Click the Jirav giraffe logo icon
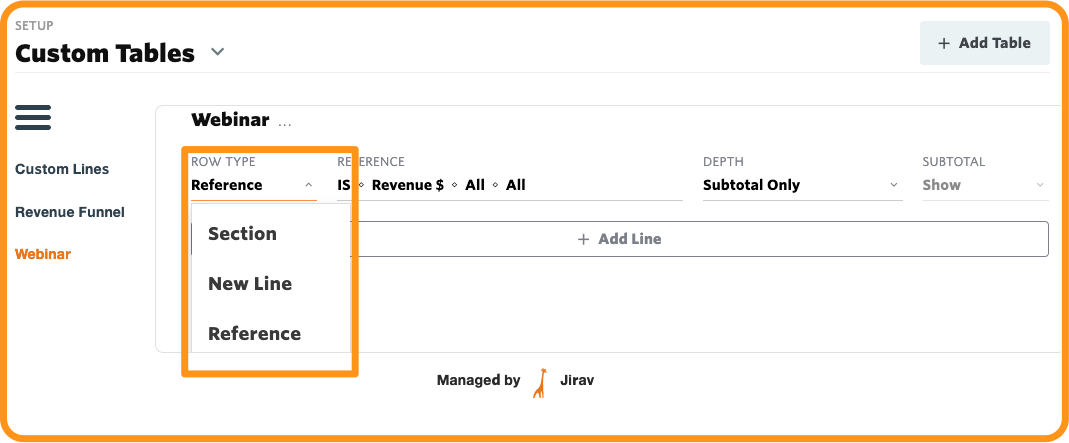Screen dimensions: 1069x443 tap(540, 383)
